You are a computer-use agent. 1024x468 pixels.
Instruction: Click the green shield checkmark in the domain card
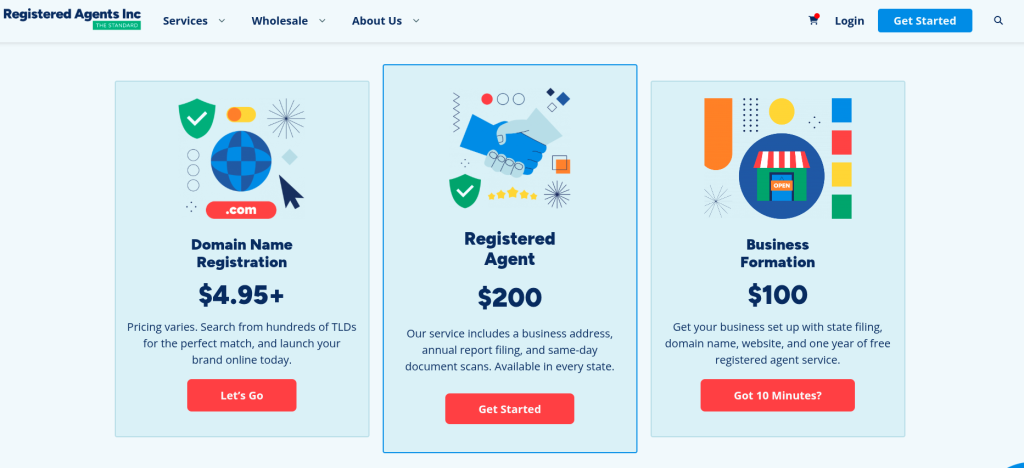197,119
